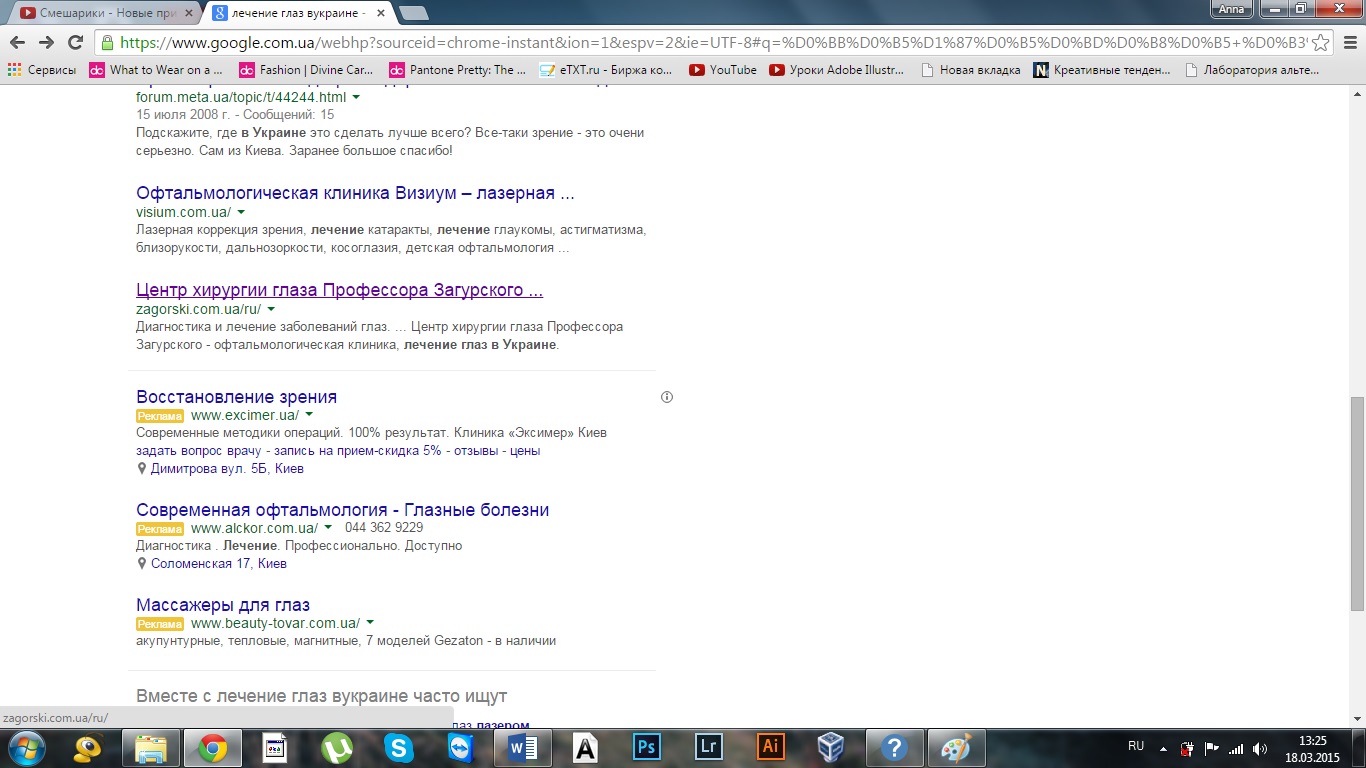Reload the current Google results page
This screenshot has width=1366, height=768.
75,42
